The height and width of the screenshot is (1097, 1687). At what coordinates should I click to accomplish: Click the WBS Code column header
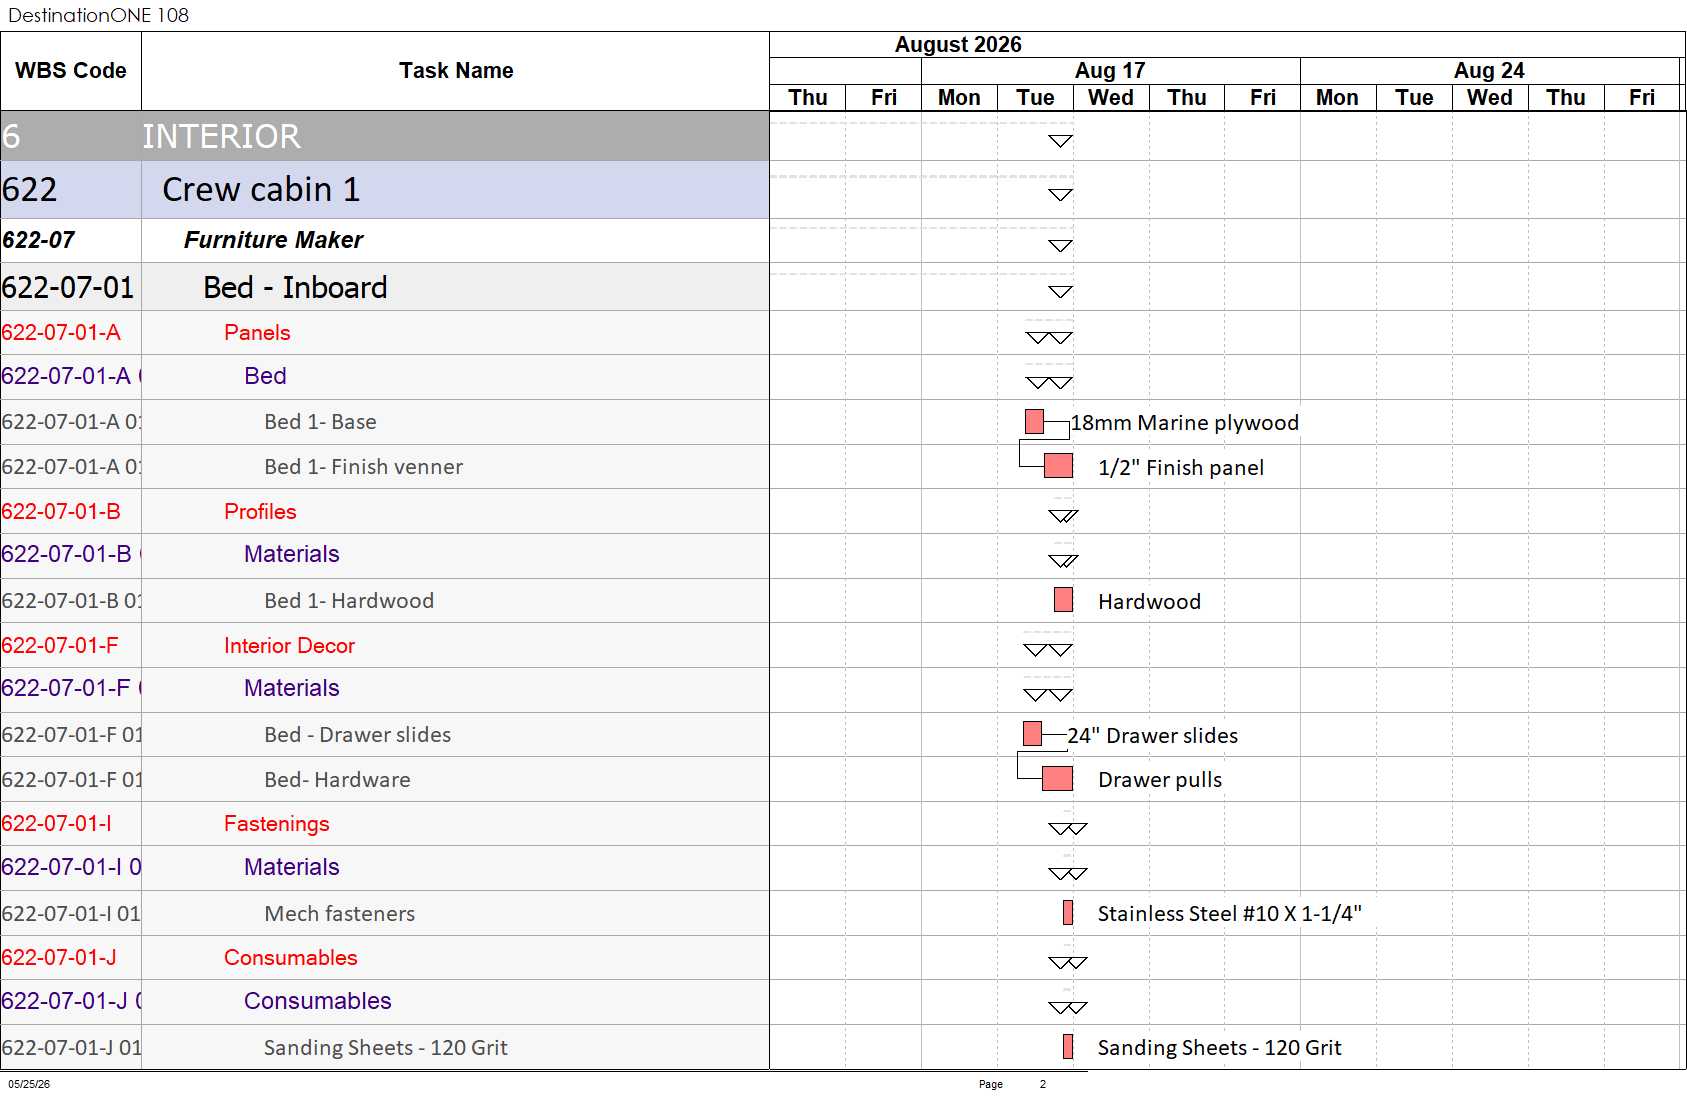point(71,71)
